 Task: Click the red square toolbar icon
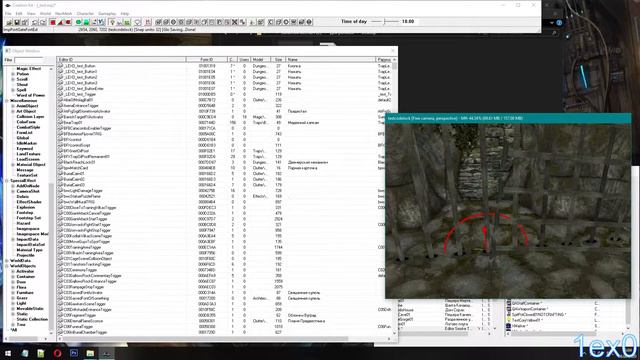coord(53,22)
